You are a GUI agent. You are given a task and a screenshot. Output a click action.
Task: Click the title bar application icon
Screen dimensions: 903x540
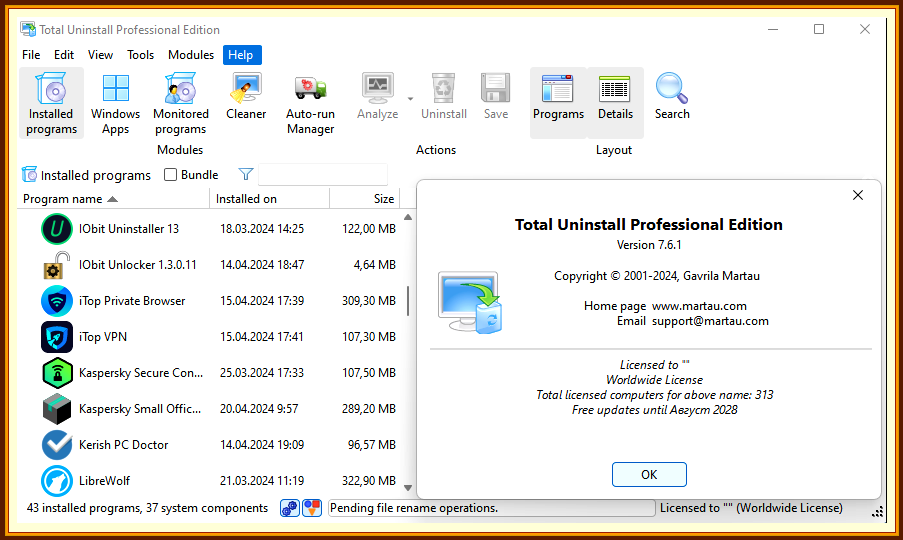[28, 29]
